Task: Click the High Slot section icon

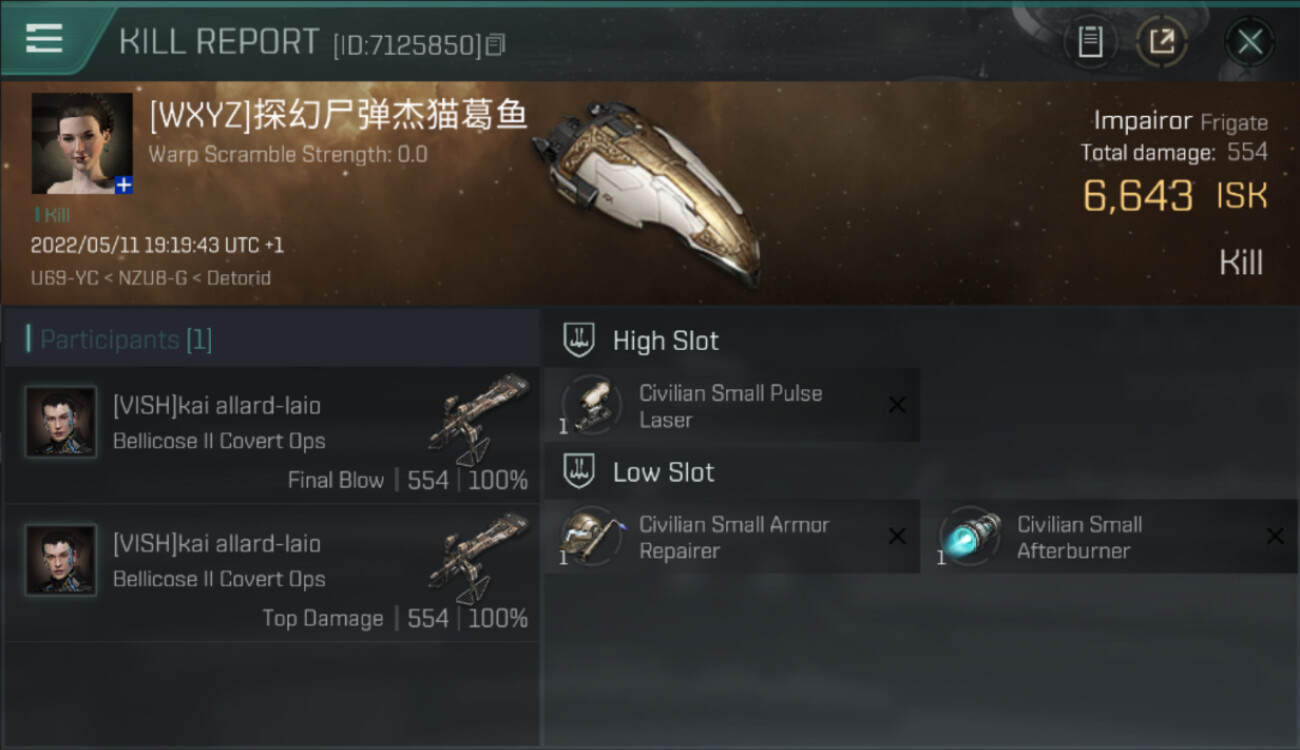Action: tap(579, 340)
